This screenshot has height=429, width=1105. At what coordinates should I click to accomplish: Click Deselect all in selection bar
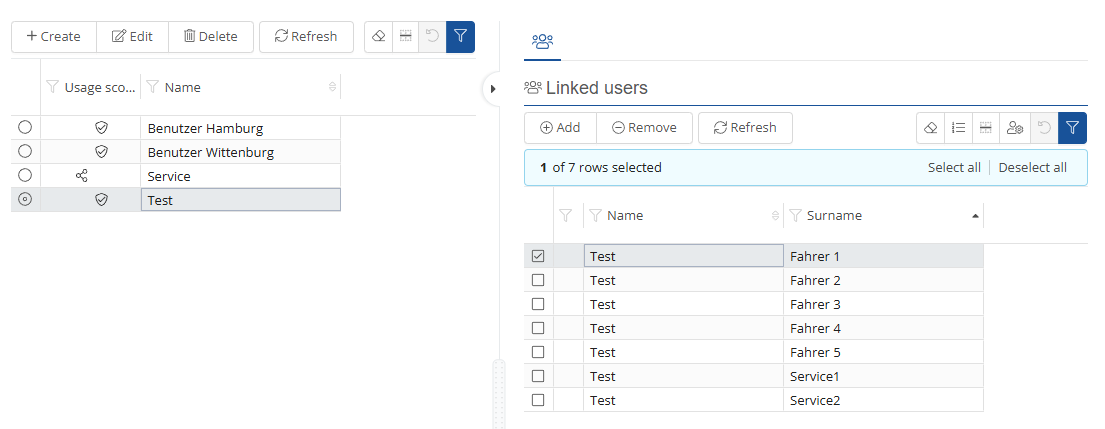tap(1032, 168)
